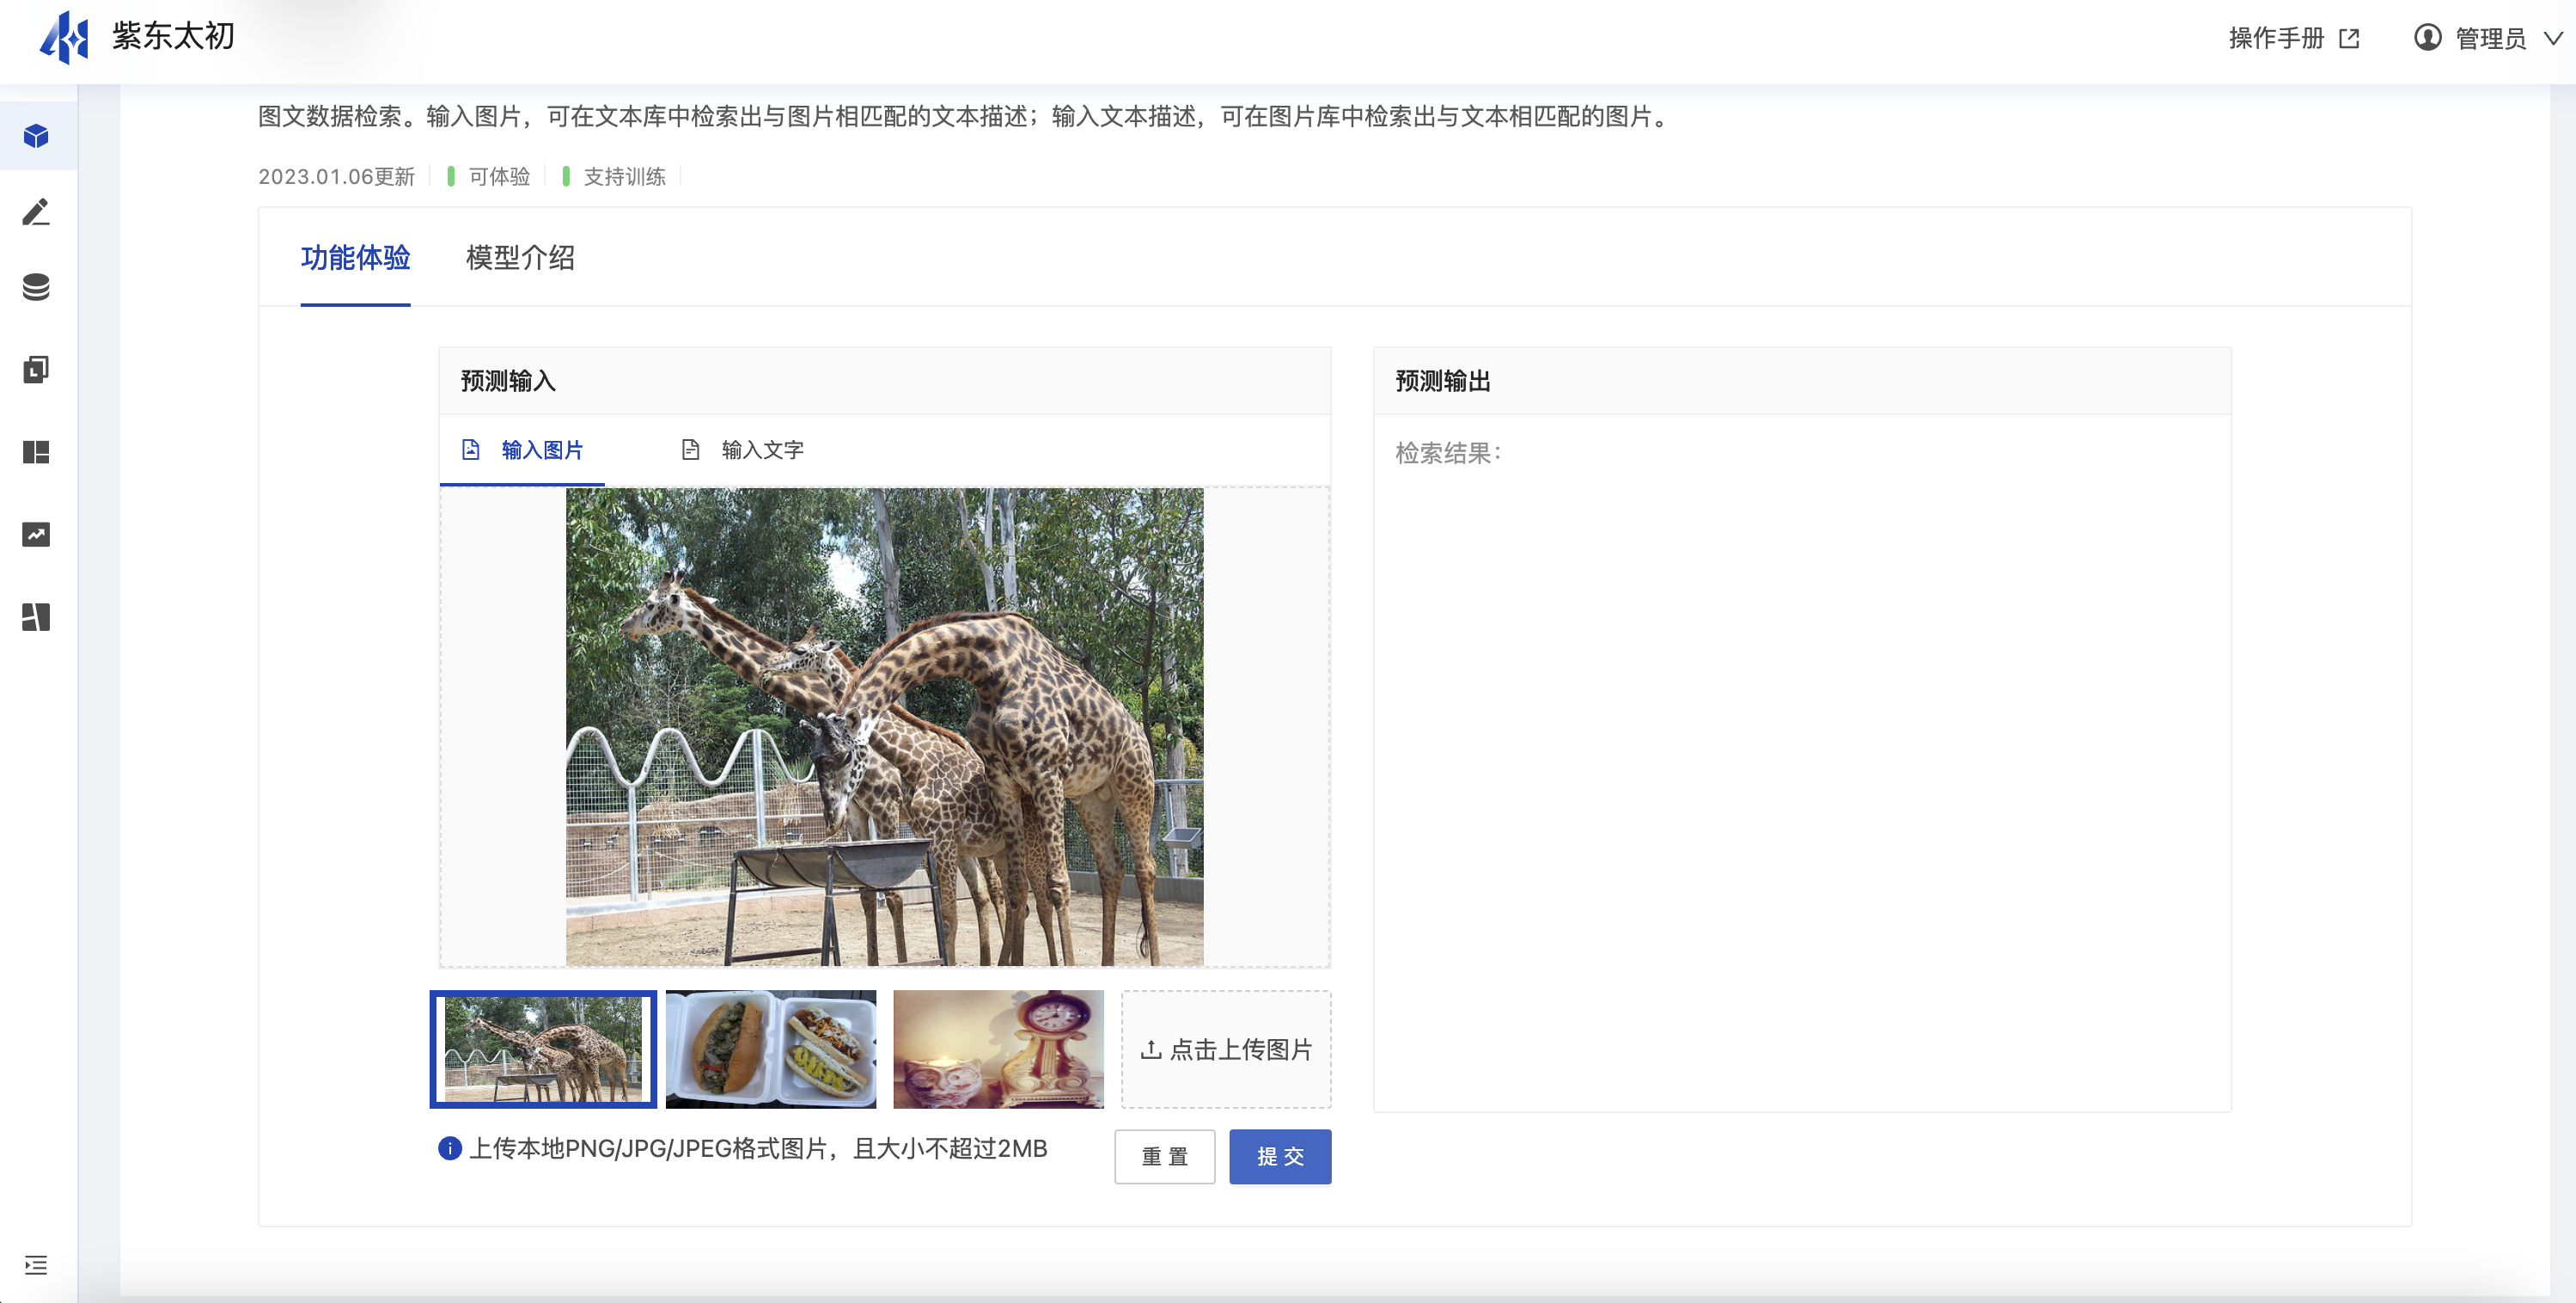
Task: Select the 输入文字 input tab
Action: (x=742, y=450)
